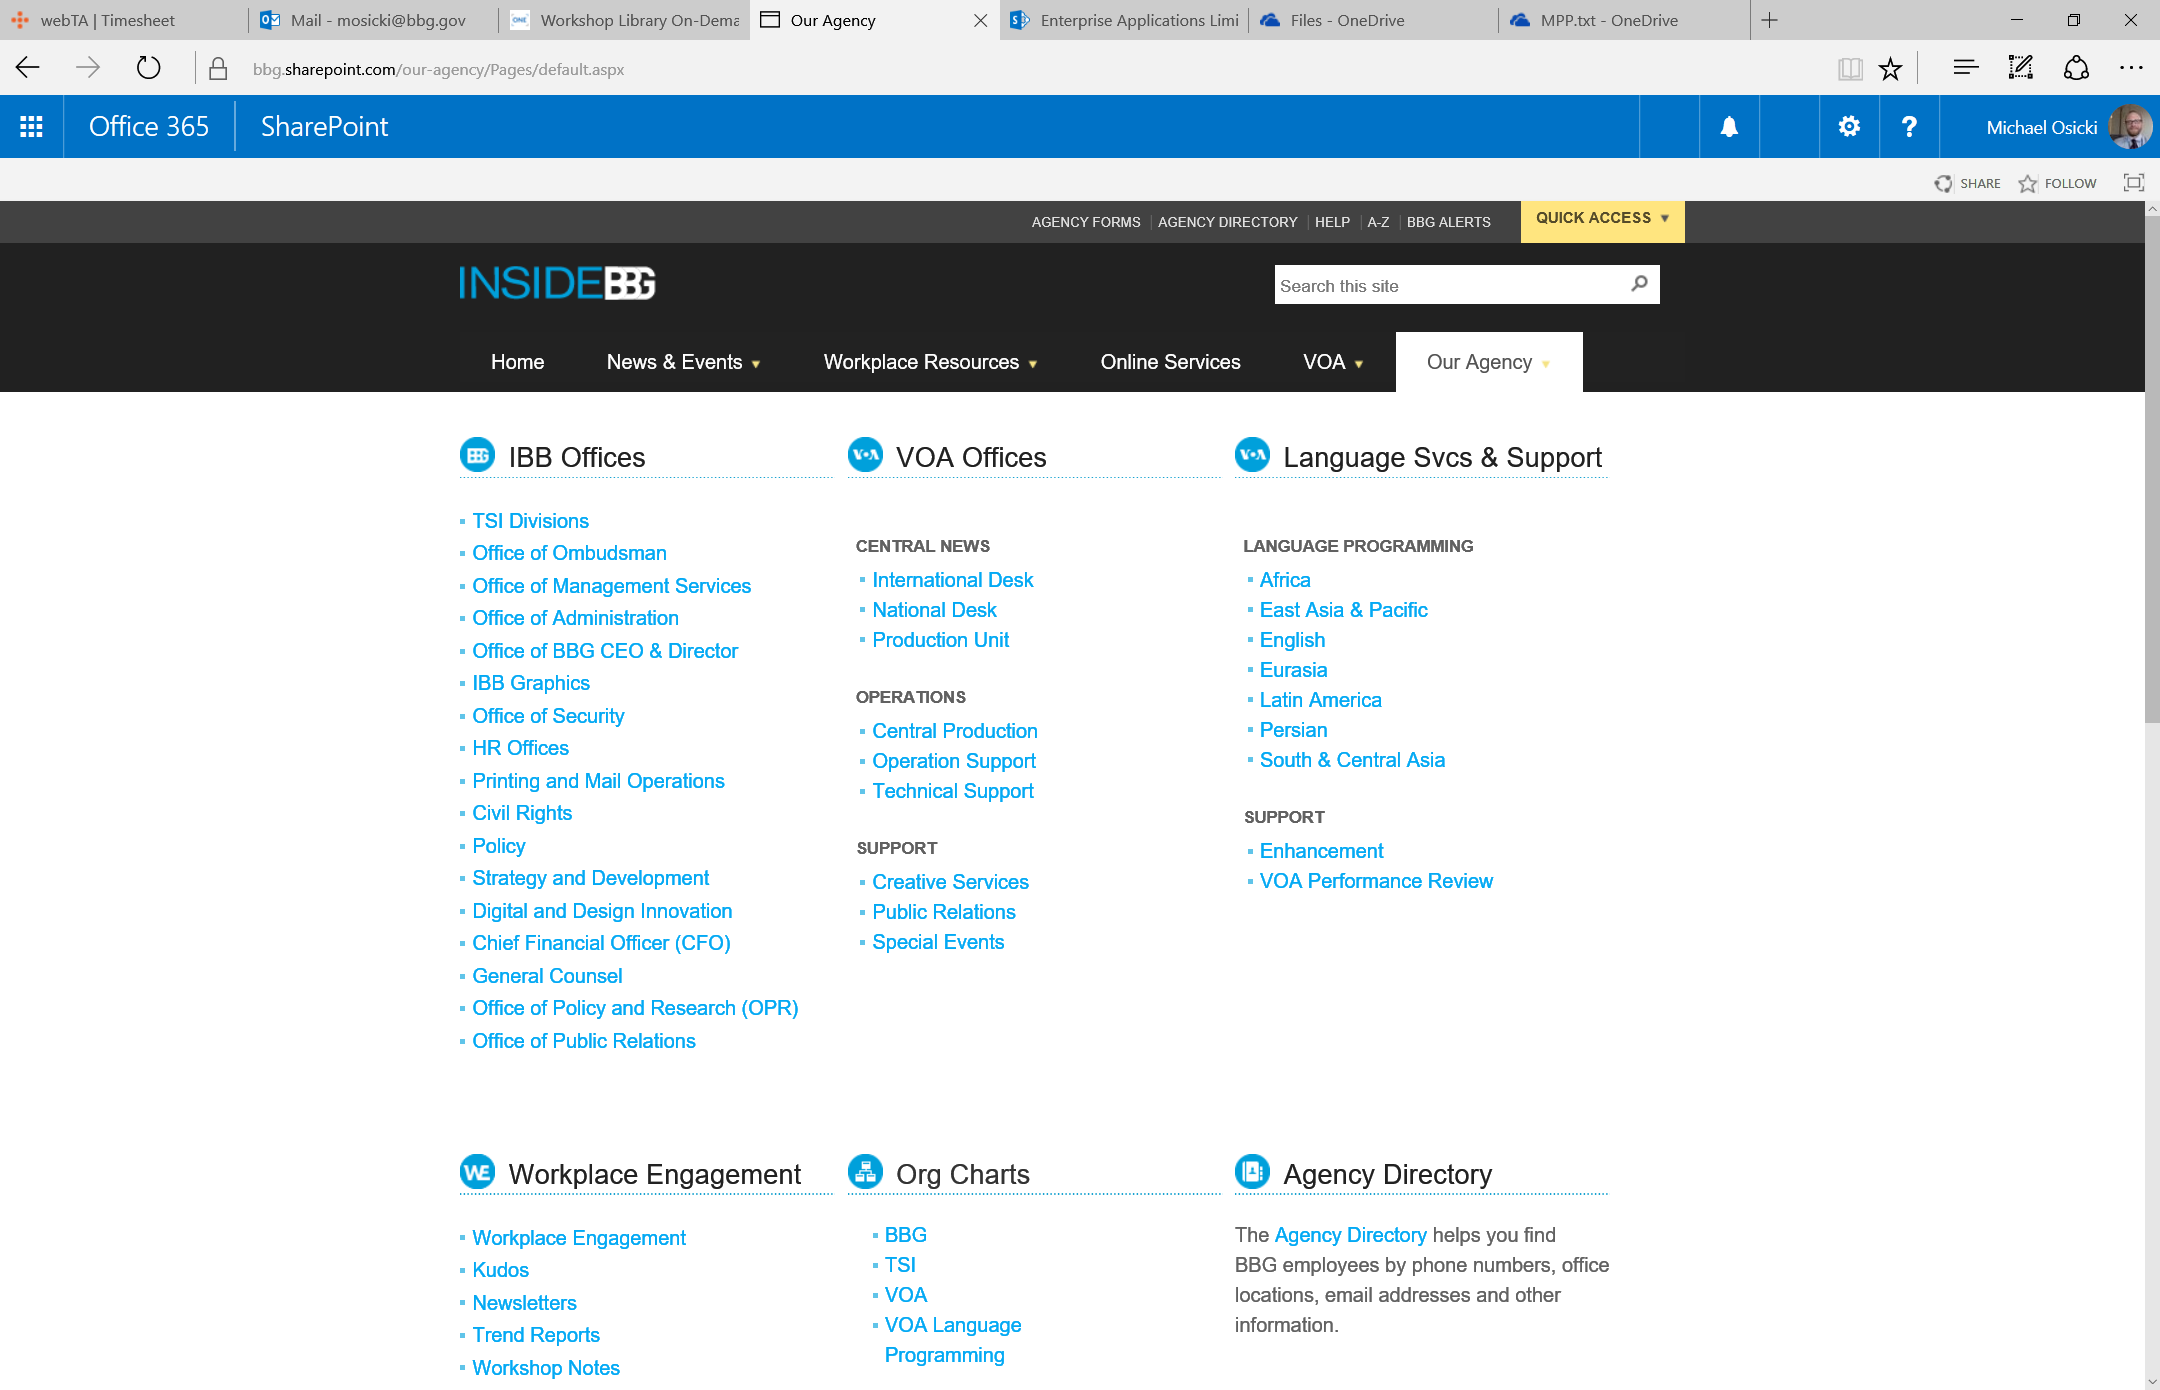Switch to MPP.txt OneDrive tab
The width and height of the screenshot is (2160, 1390).
click(x=1624, y=20)
